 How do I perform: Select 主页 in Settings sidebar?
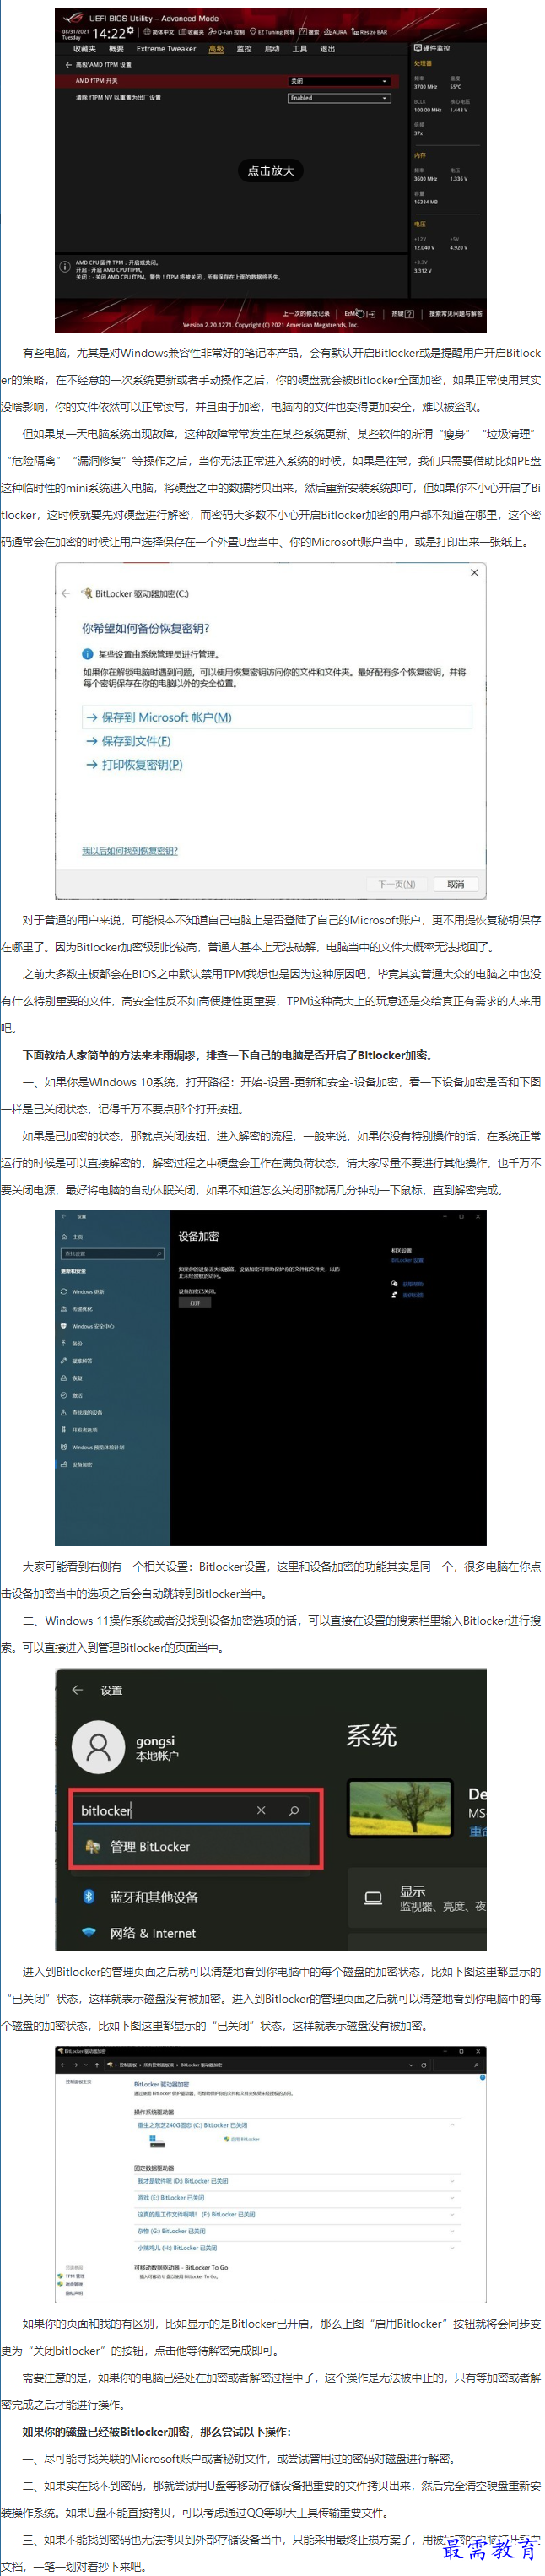click(x=73, y=1237)
